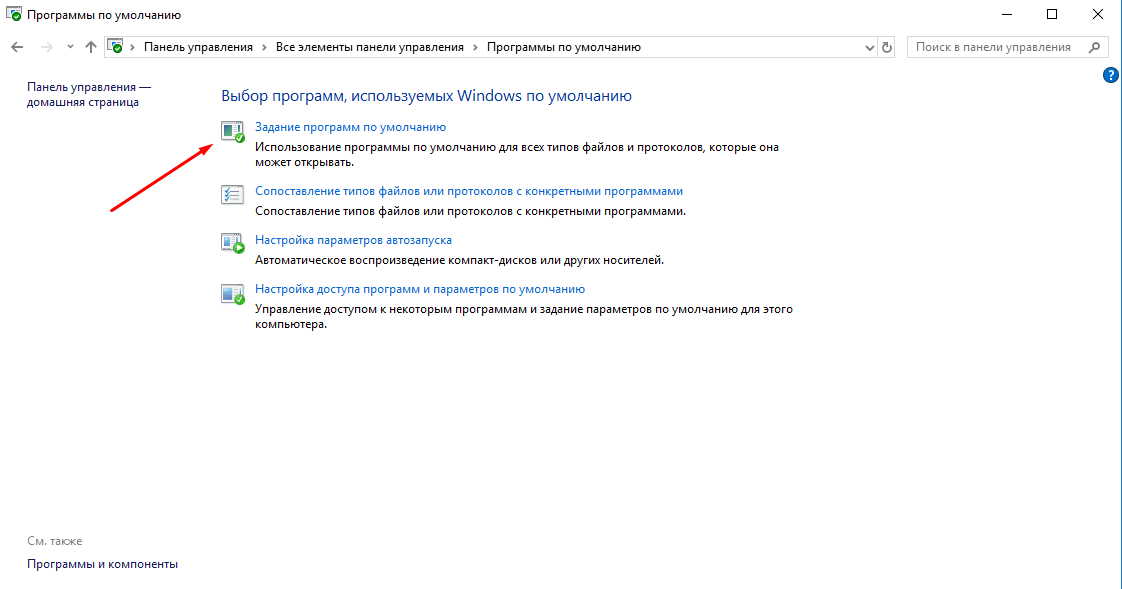The image size is (1122, 589).
Task: Expand the address bar history dropdown
Action: click(x=869, y=48)
